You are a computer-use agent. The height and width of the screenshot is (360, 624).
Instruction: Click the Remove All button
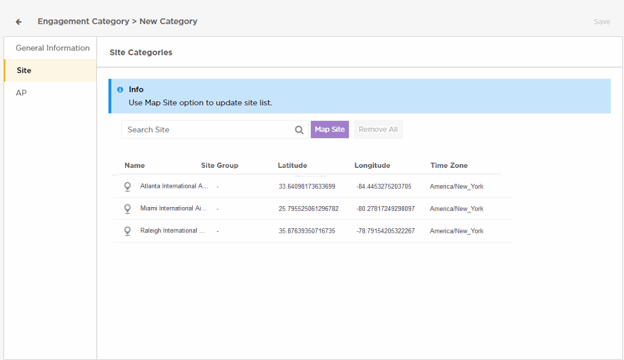coord(378,130)
